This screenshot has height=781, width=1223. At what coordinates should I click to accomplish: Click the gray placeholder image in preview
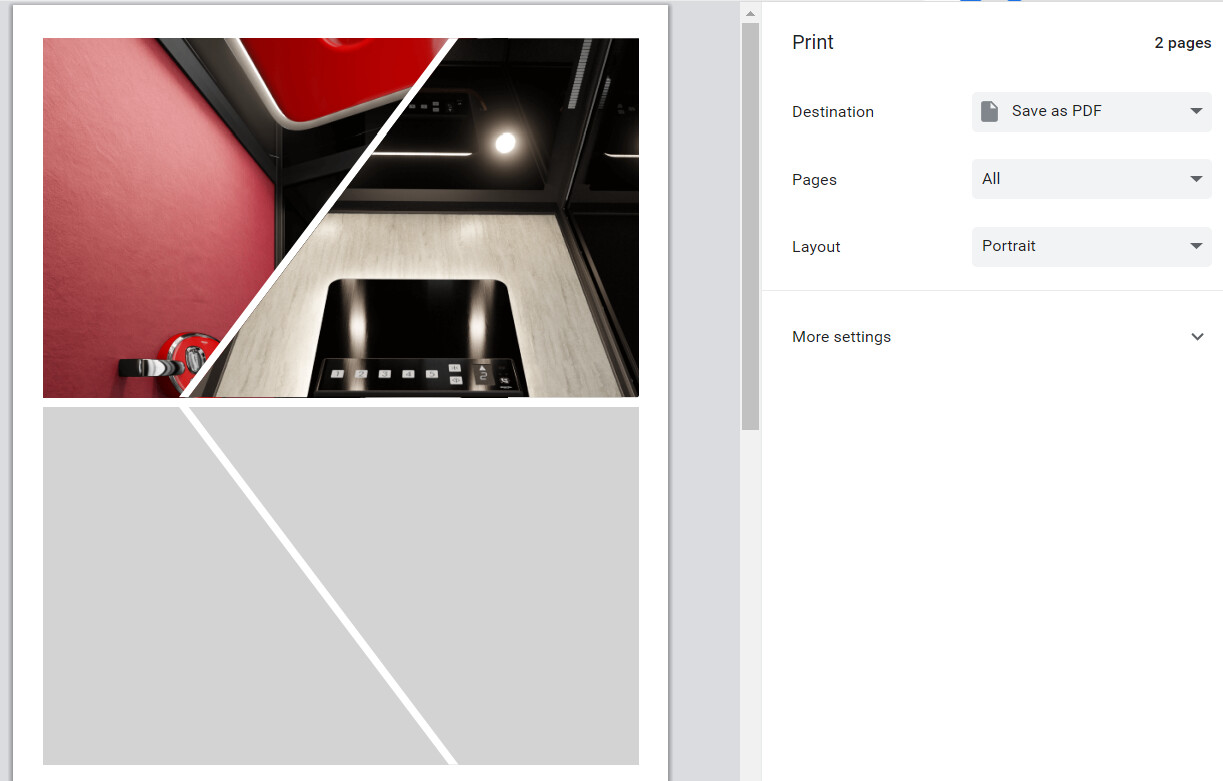(341, 586)
